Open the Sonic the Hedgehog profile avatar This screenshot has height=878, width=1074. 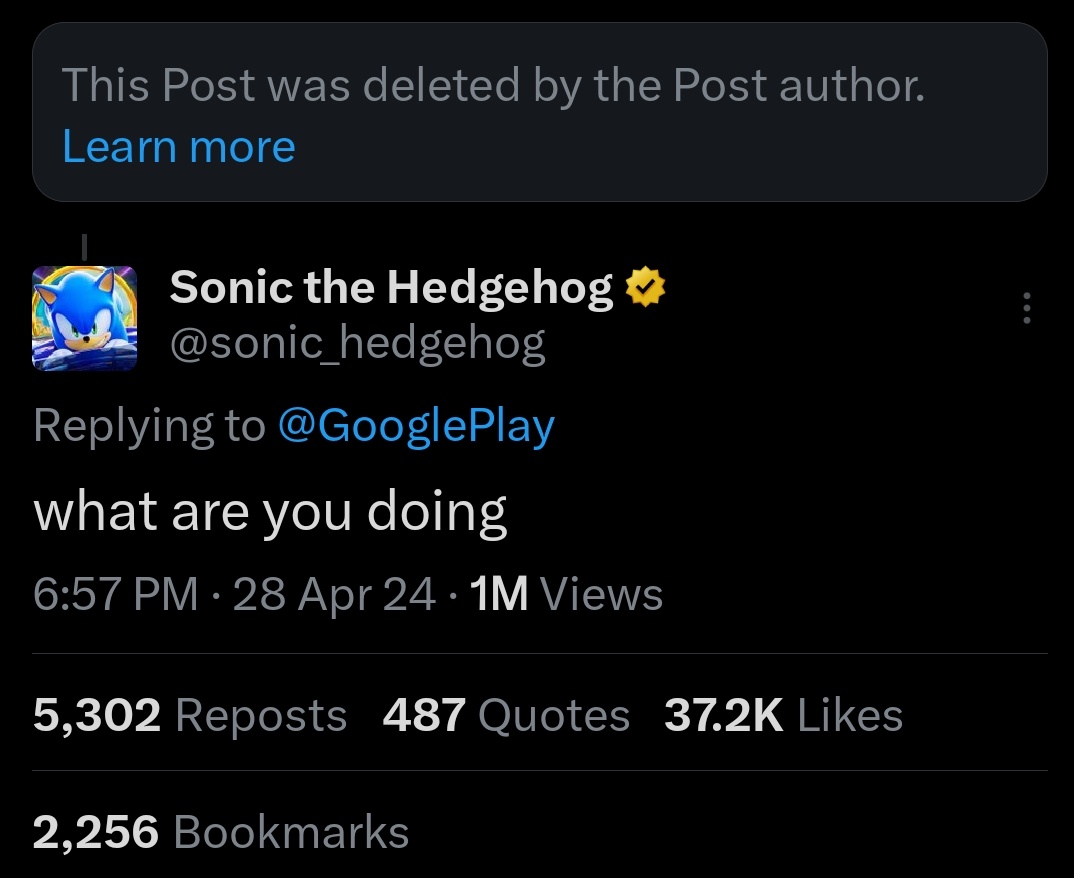(x=85, y=319)
